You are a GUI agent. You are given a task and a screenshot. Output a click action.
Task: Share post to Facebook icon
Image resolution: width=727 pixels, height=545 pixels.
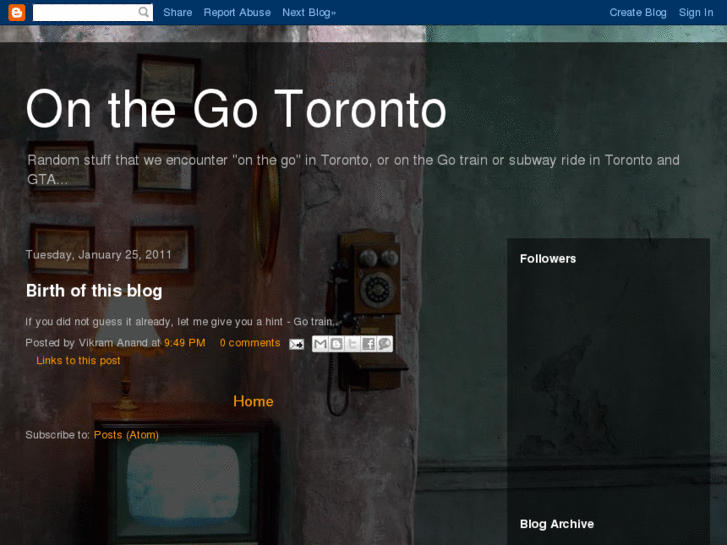point(369,344)
